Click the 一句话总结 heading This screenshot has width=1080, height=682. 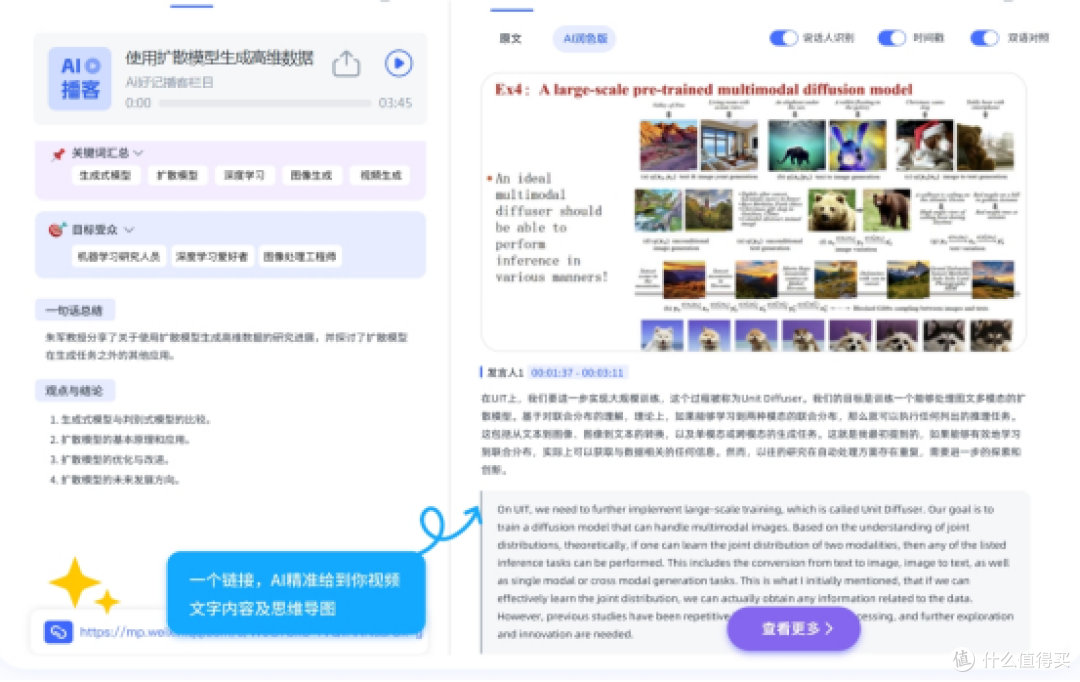pyautogui.click(x=74, y=311)
